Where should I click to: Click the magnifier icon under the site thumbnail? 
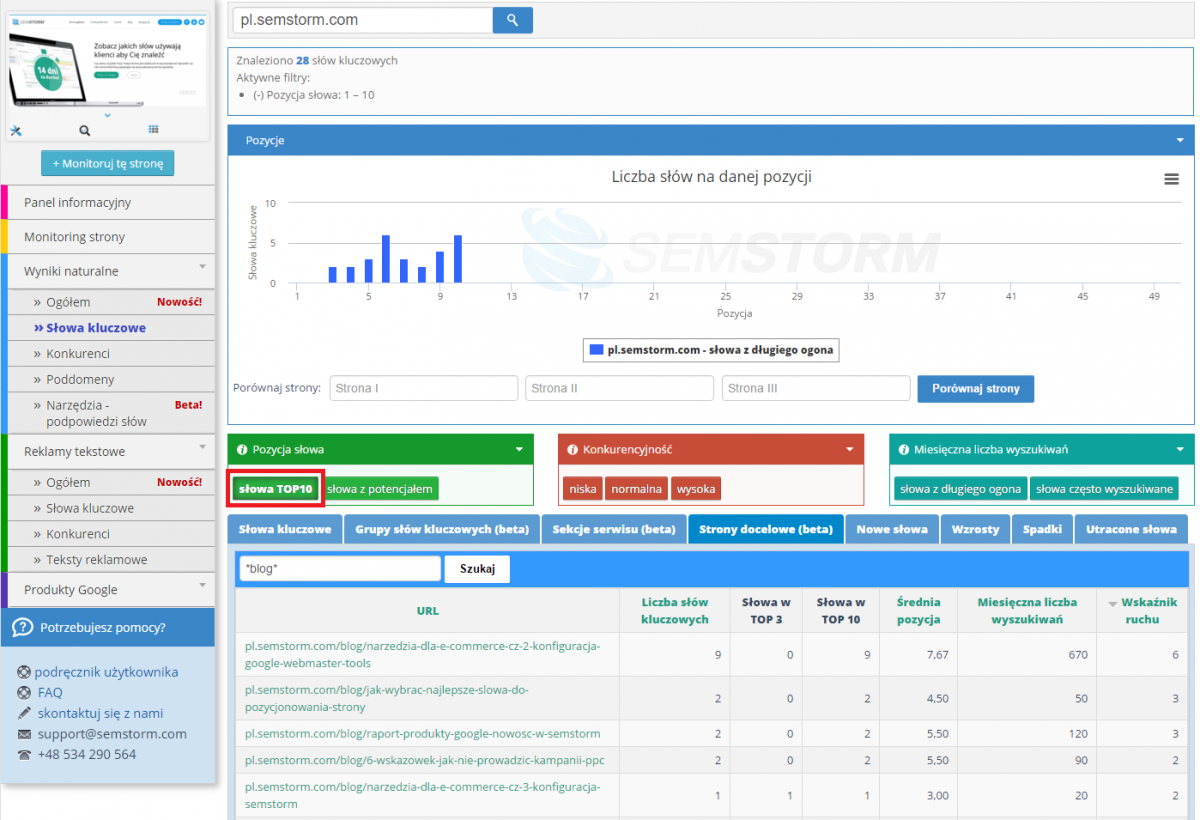(x=85, y=130)
